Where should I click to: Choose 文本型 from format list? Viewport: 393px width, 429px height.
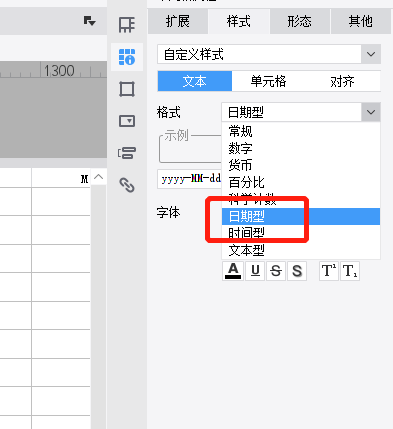[301, 250]
